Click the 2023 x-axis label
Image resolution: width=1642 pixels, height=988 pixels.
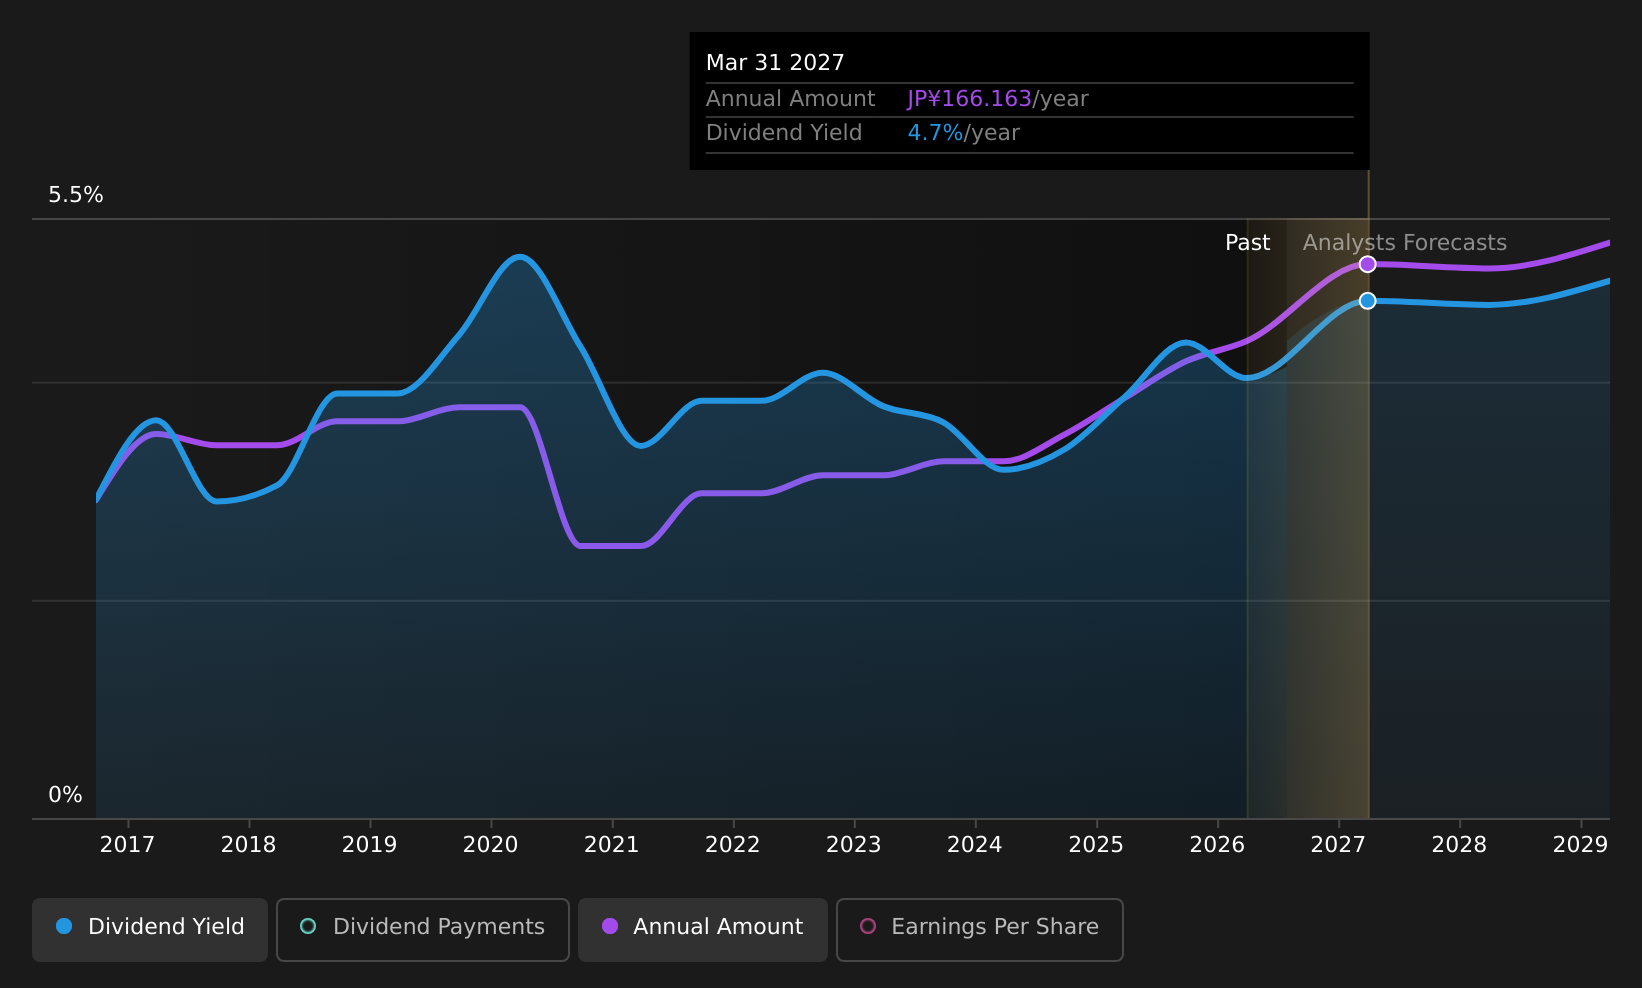point(853,845)
